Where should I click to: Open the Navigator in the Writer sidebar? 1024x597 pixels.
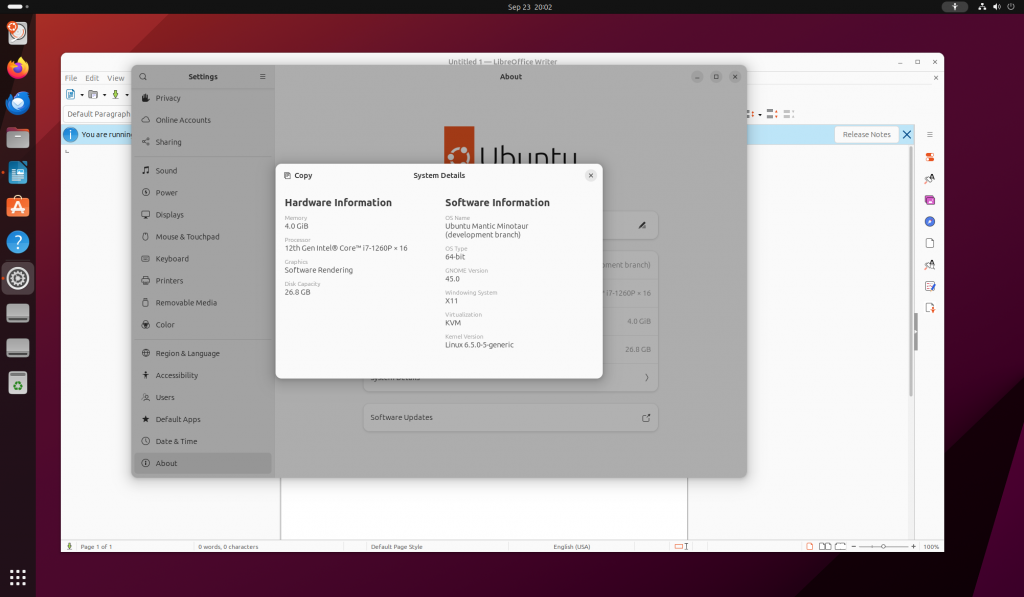[x=929, y=222]
